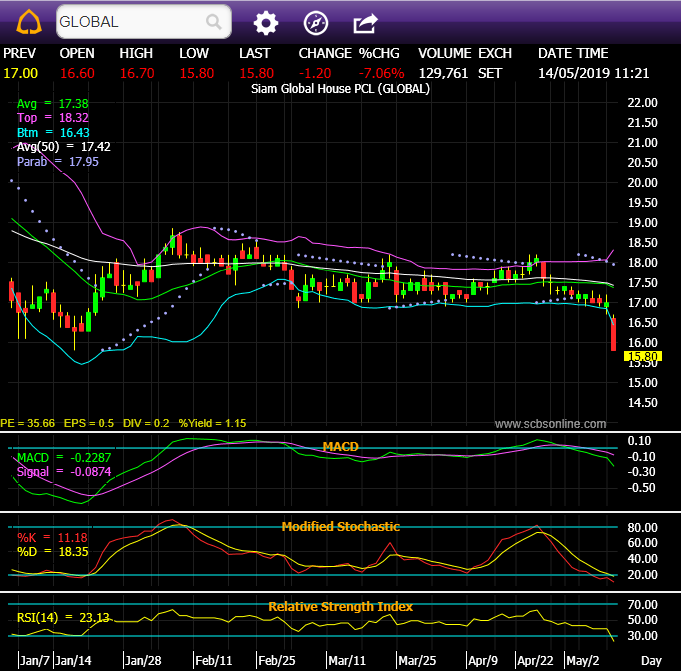Click the Siam Global House PCL title
The height and width of the screenshot is (671, 681).
click(x=340, y=89)
